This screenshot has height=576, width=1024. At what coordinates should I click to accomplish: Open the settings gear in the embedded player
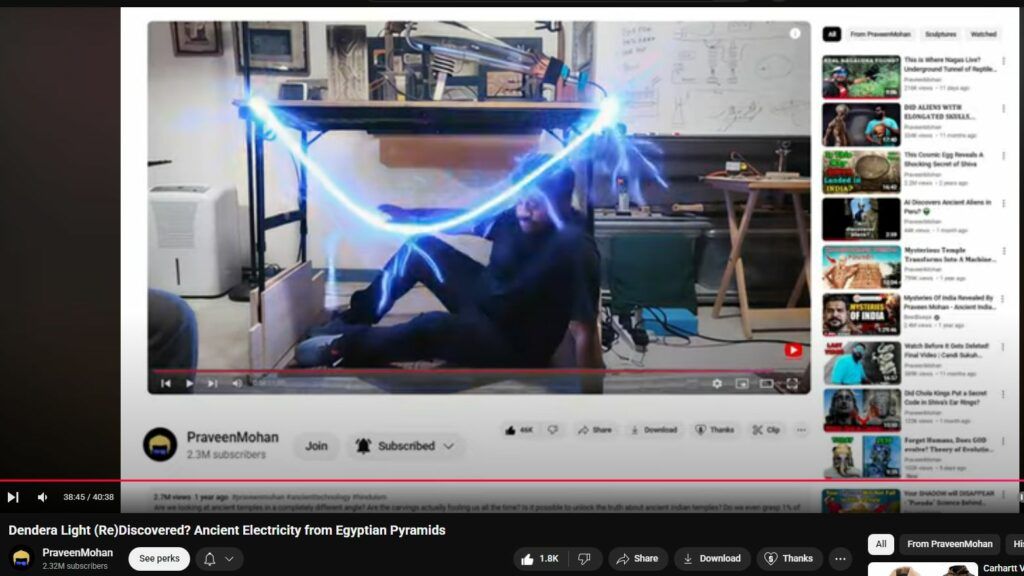pyautogui.click(x=717, y=383)
